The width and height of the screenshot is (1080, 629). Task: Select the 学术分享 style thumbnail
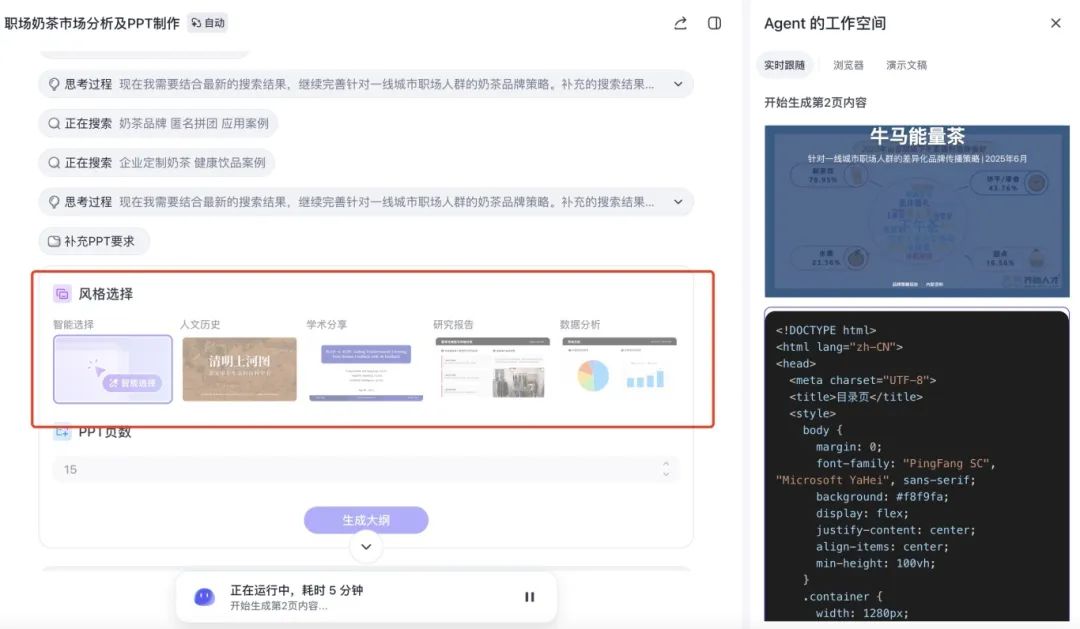366,369
